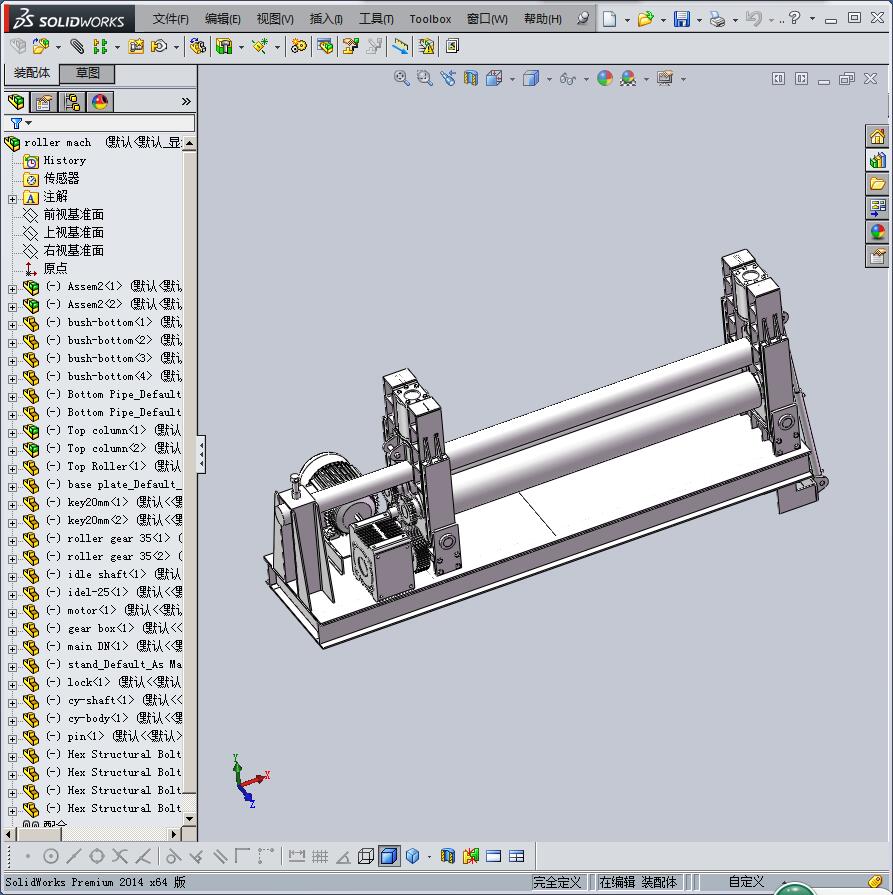Expand the motor<1> component node
This screenshot has width=893, height=895.
click(x=13, y=614)
